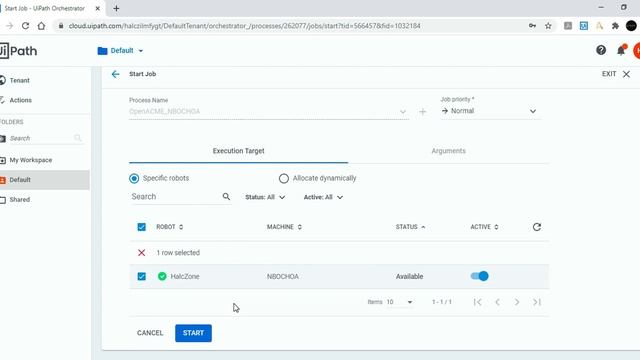Refresh the robots table
The height and width of the screenshot is (360, 640).
[537, 227]
